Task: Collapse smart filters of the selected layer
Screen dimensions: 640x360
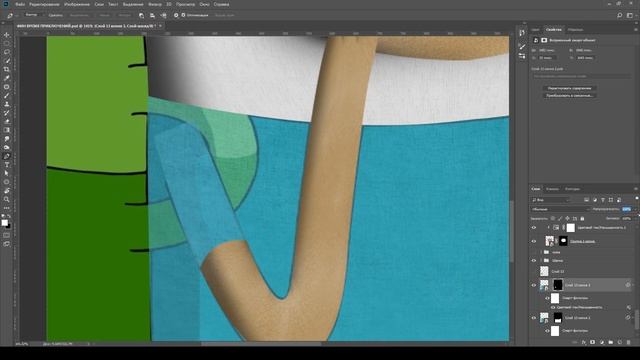Action: pyautogui.click(x=633, y=285)
